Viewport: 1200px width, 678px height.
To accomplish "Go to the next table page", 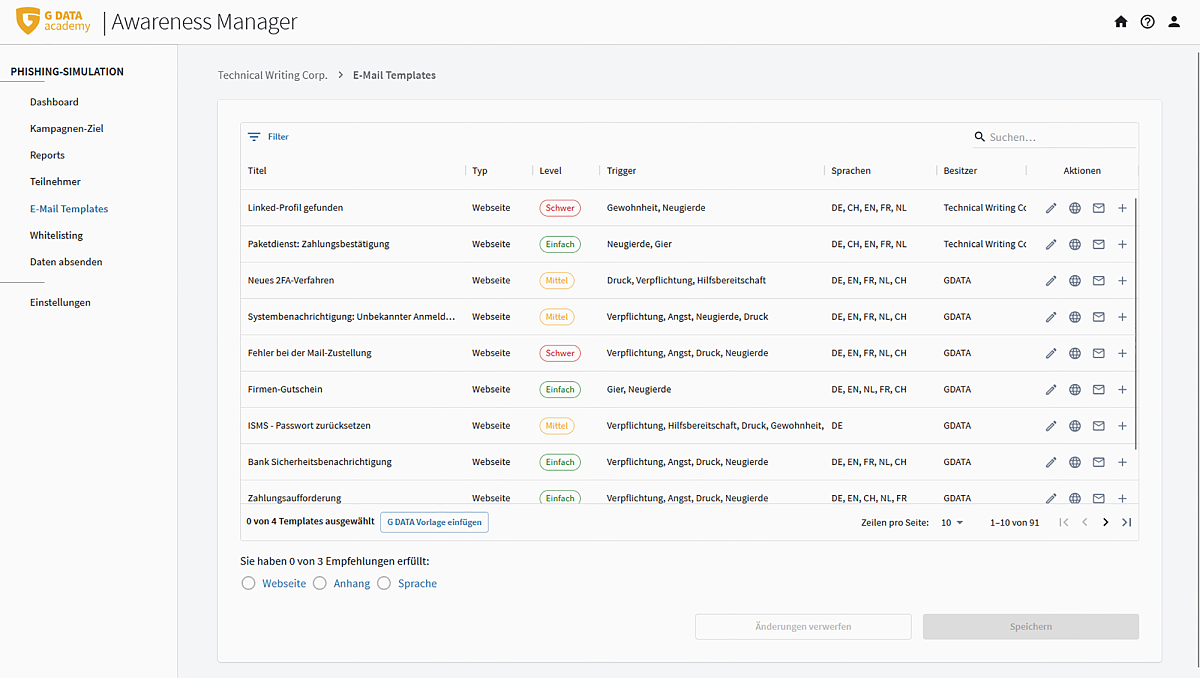I will point(1105,522).
